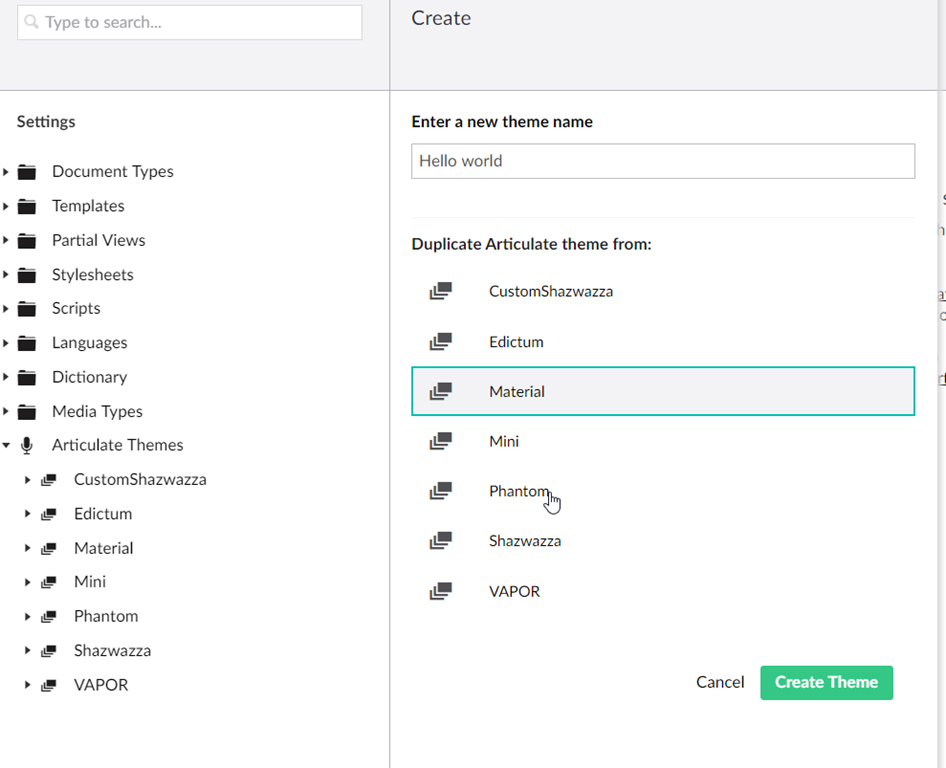Click the CustomShazwazza icon in the duplicate list
This screenshot has width=946, height=768.
[440, 291]
